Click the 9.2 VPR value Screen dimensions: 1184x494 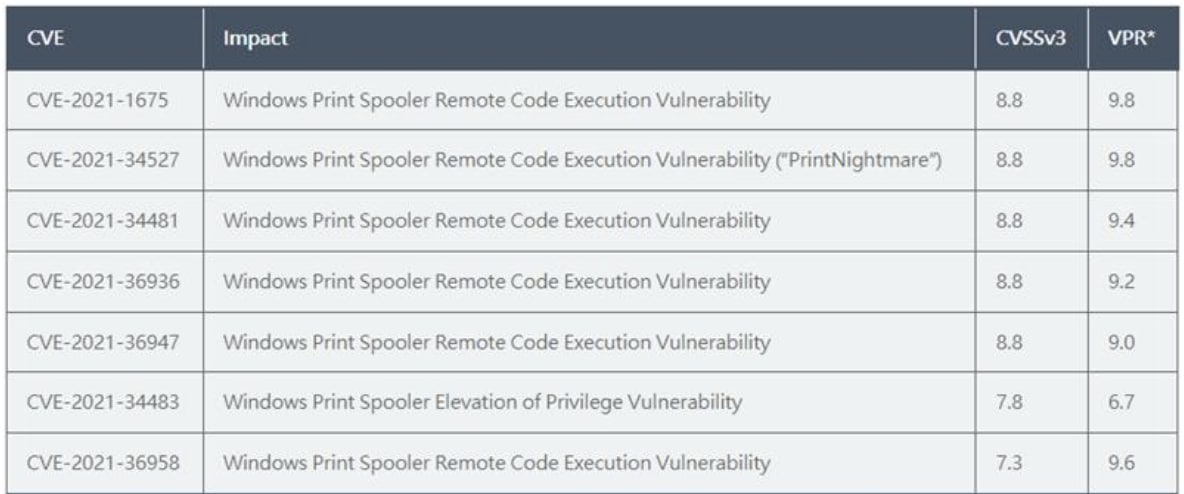(x=1121, y=281)
